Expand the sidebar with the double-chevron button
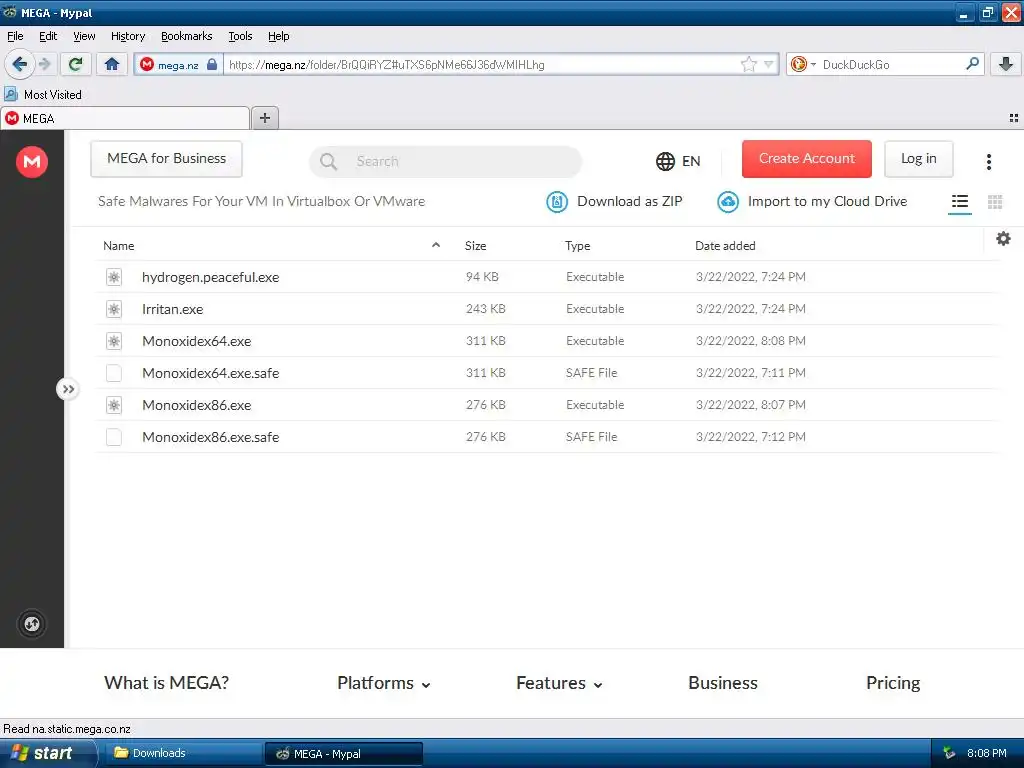Viewport: 1024px width, 768px height. (68, 389)
